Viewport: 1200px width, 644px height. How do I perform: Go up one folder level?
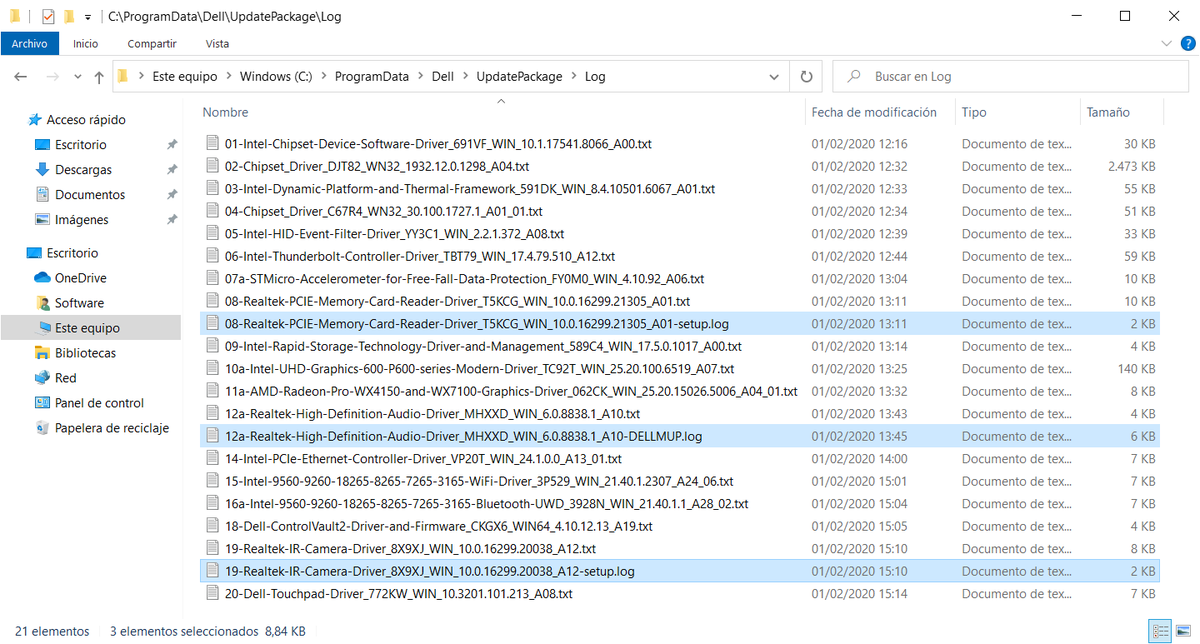99,77
